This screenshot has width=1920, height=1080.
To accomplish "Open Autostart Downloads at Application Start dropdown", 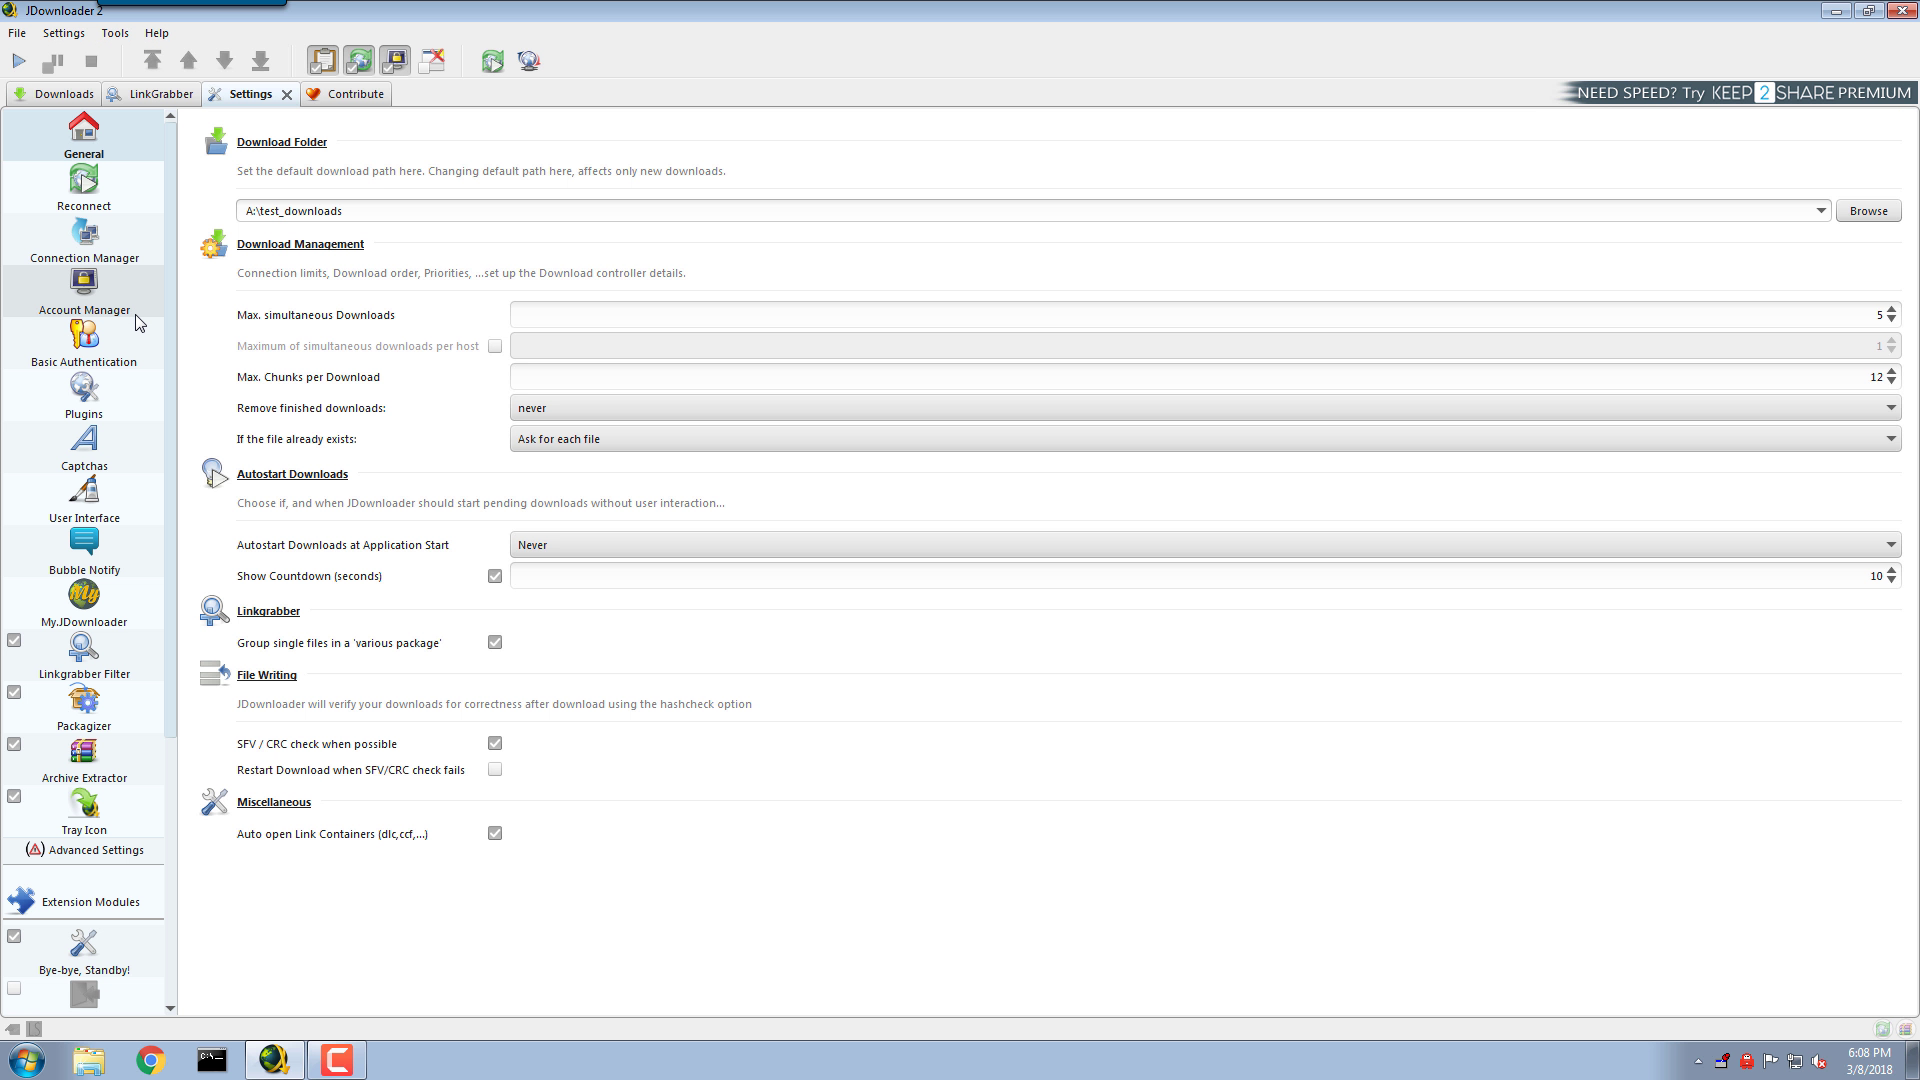I will 1205,545.
